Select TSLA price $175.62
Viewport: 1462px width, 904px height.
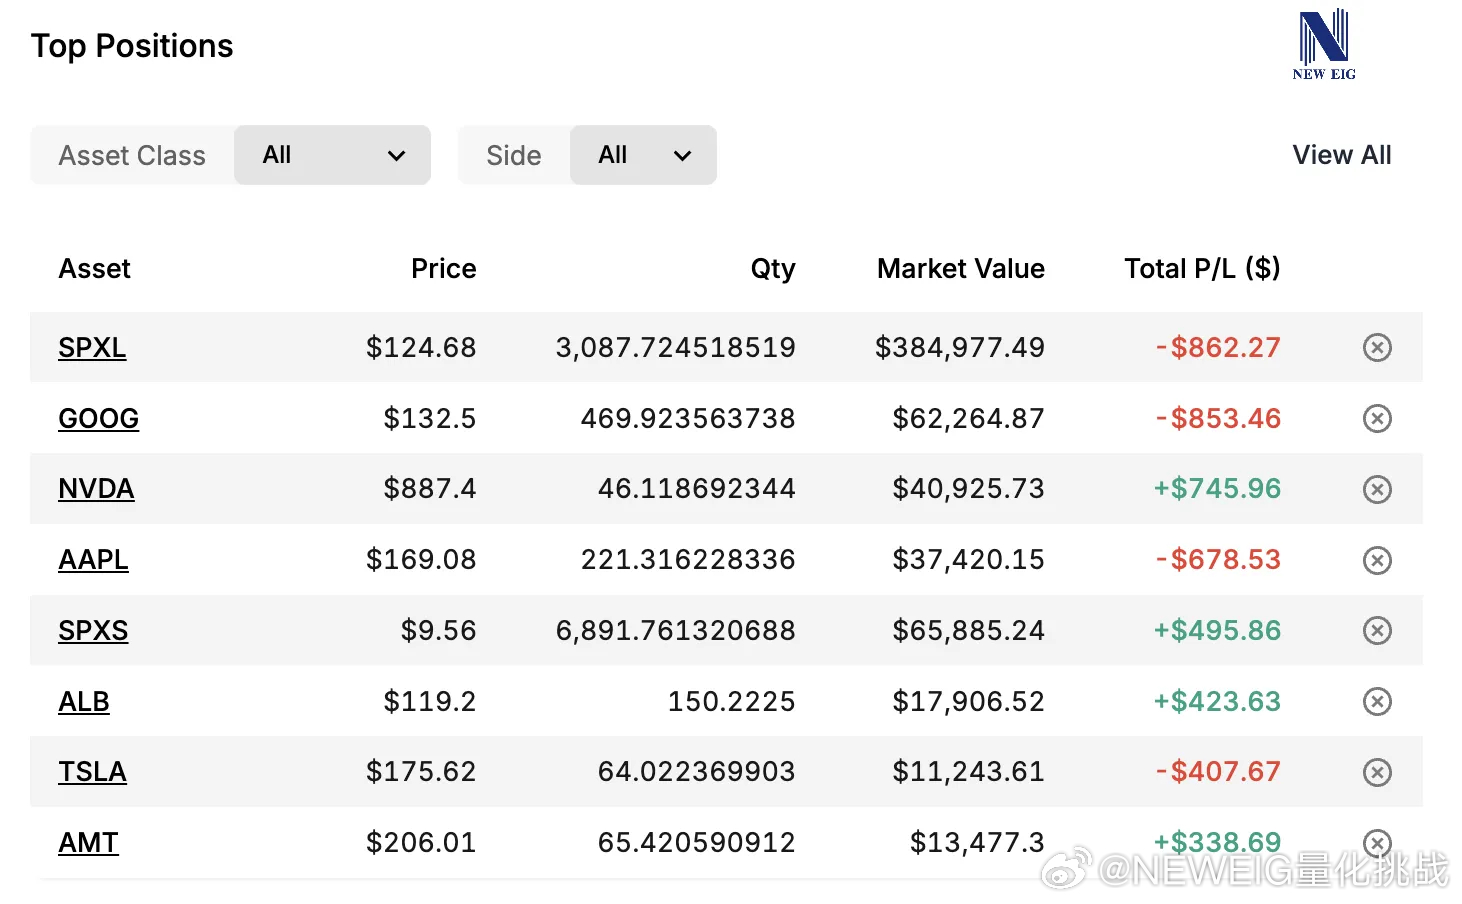(x=421, y=772)
